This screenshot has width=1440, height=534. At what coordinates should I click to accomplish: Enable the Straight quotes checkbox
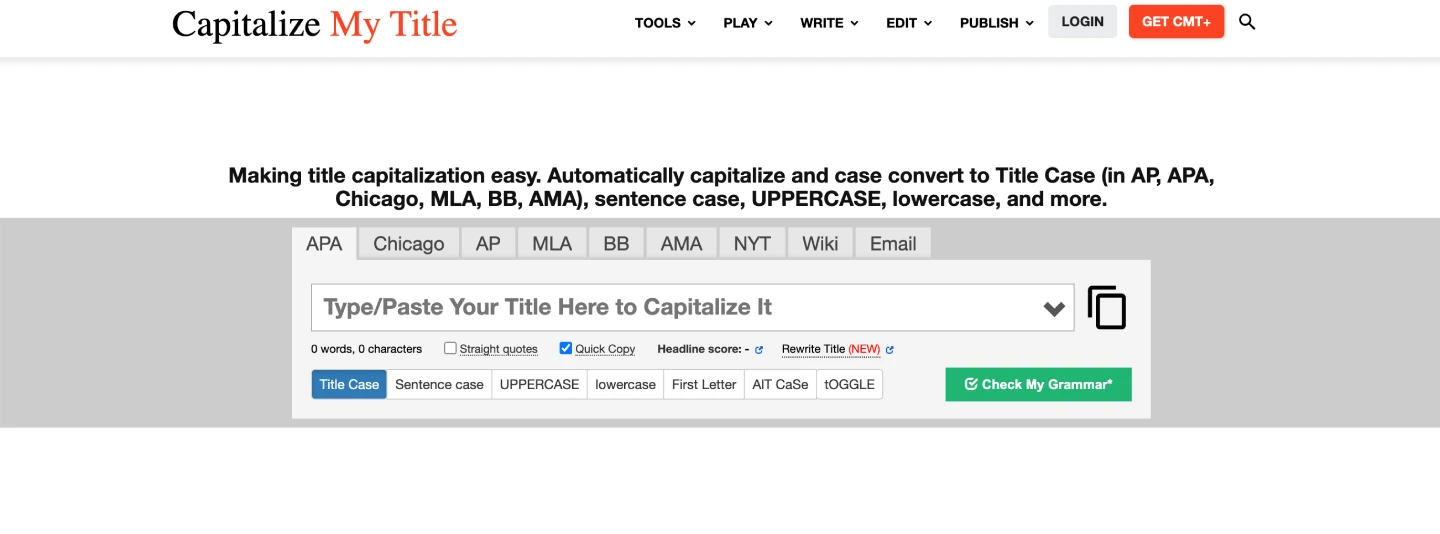click(450, 348)
